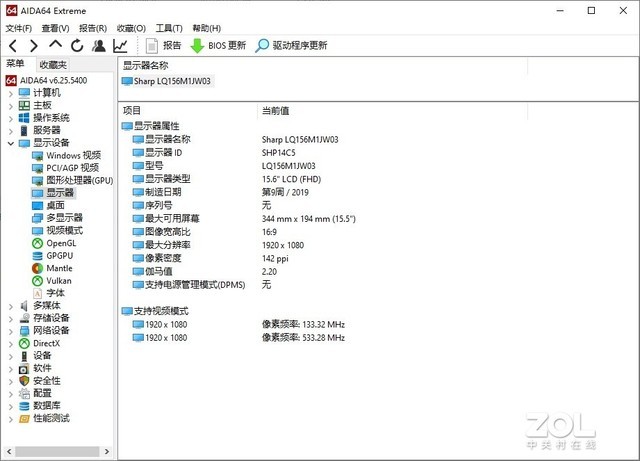Switch to the 菜单 tab
640x461 pixels.
coord(15,64)
